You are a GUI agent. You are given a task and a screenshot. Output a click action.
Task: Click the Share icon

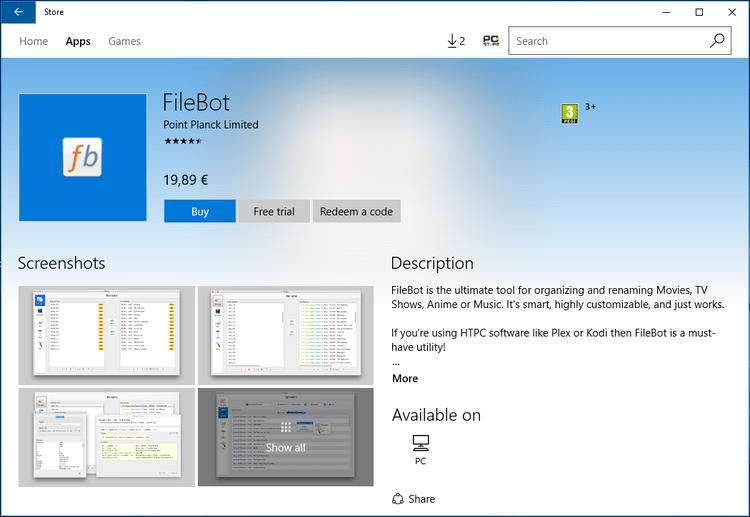pos(398,499)
